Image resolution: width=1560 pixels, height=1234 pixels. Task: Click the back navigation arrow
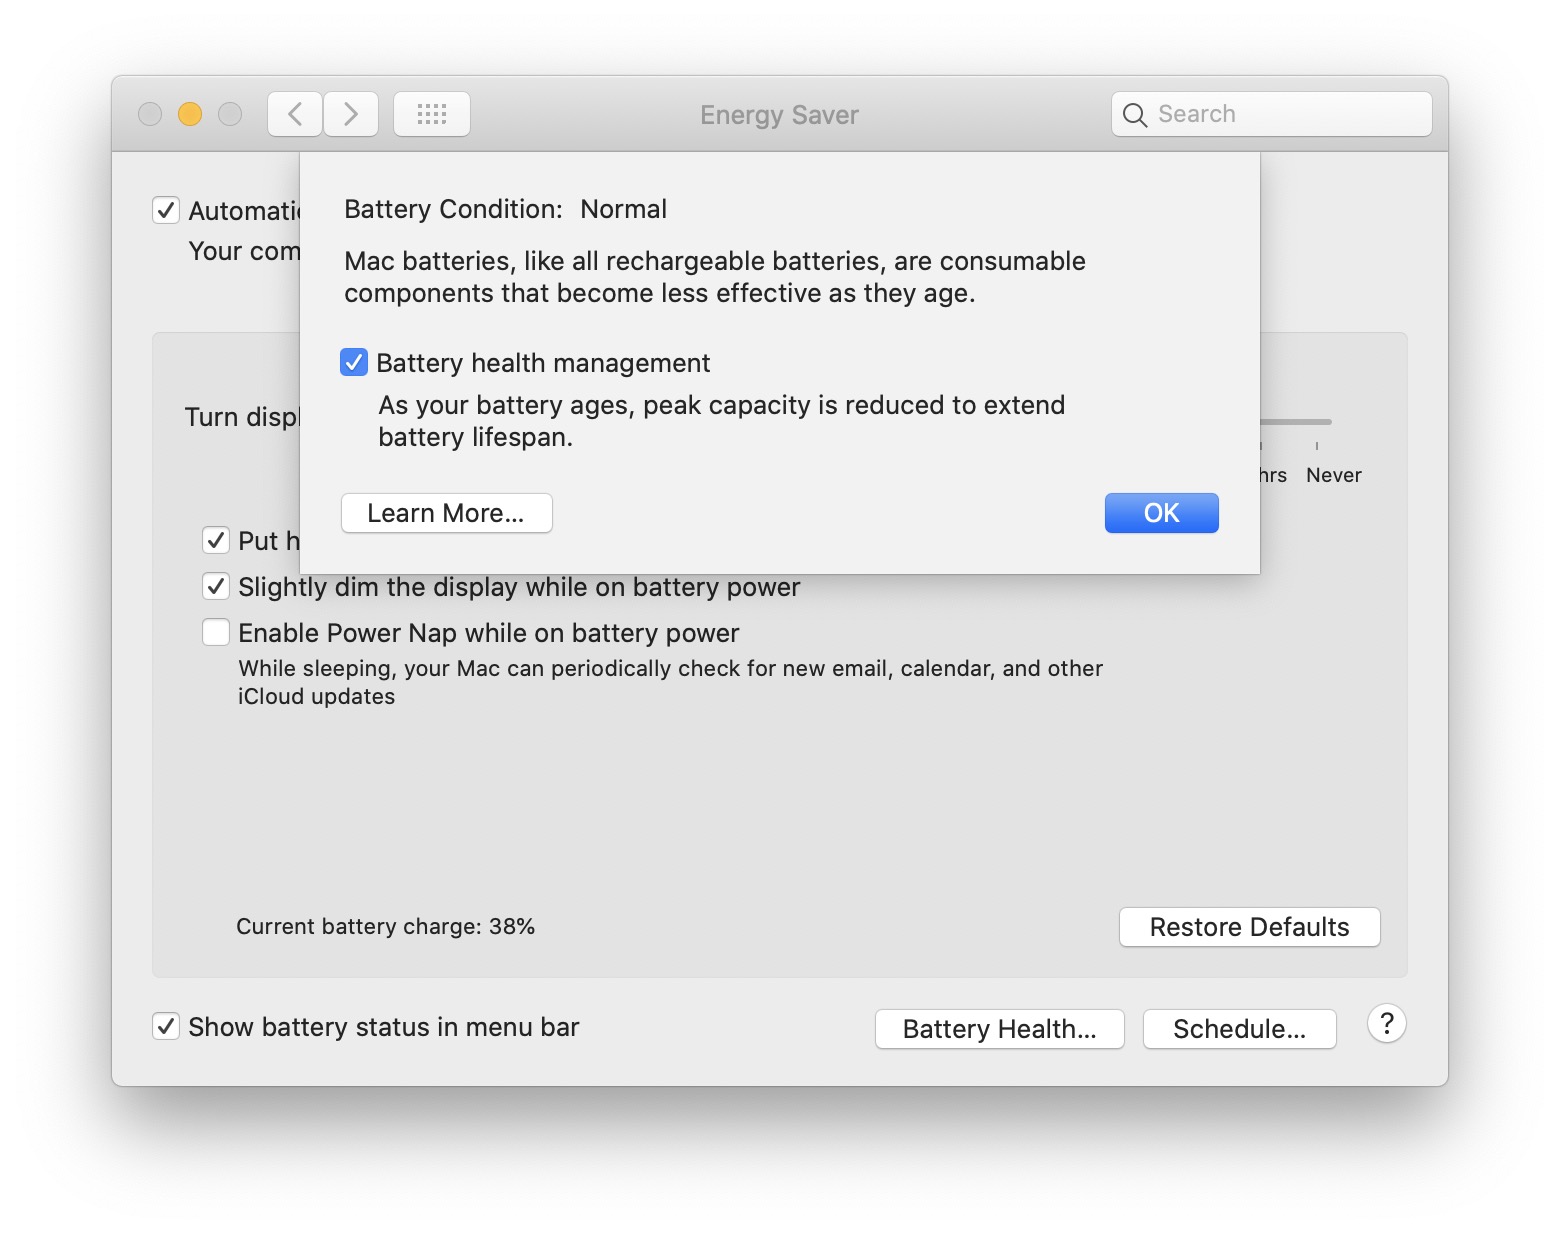(x=295, y=114)
